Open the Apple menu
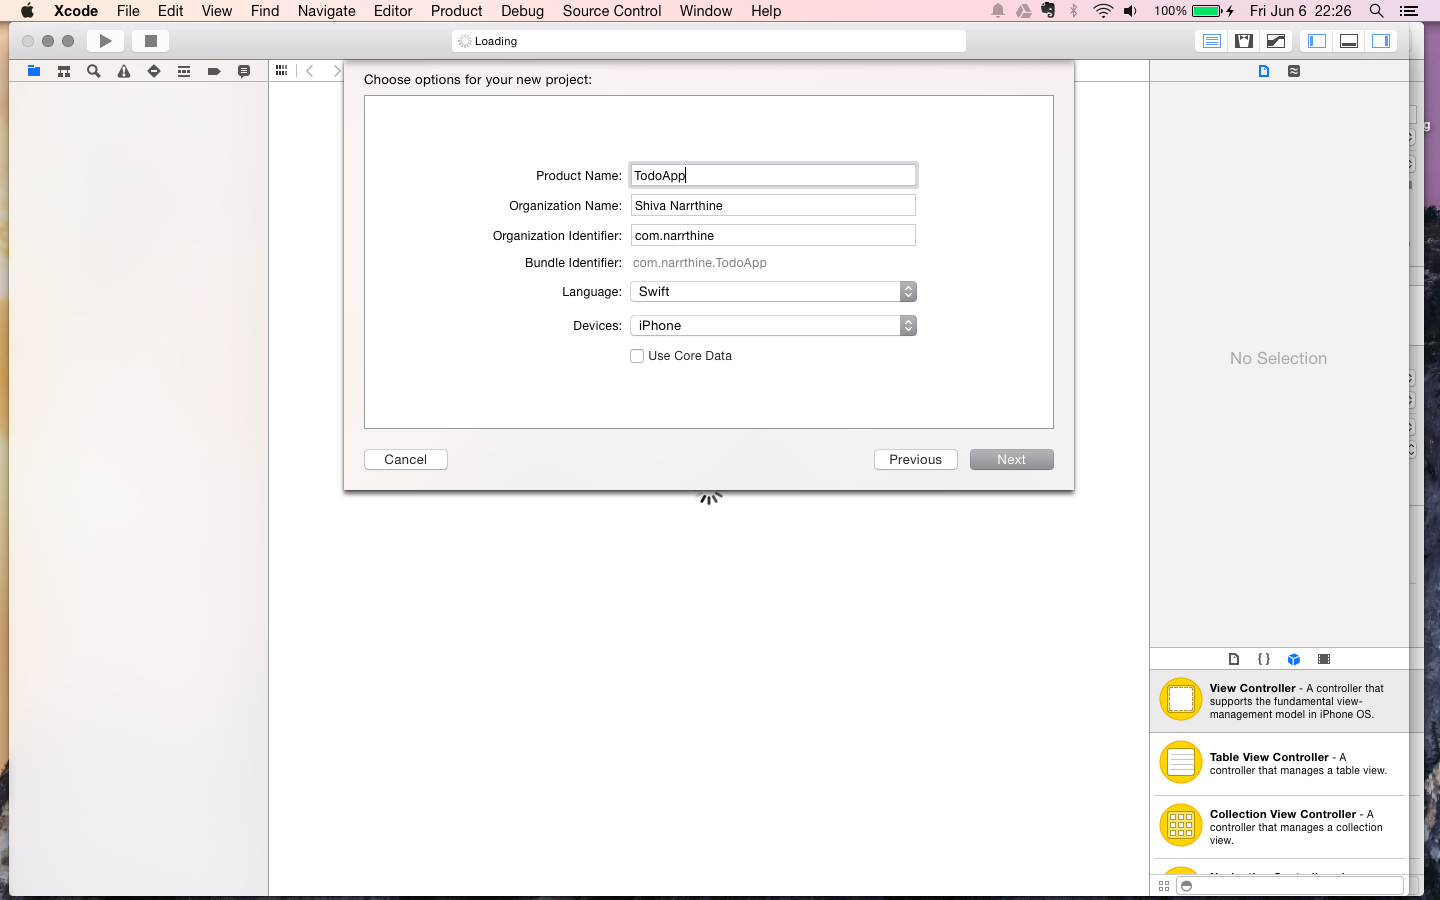The height and width of the screenshot is (900, 1440). tap(27, 11)
